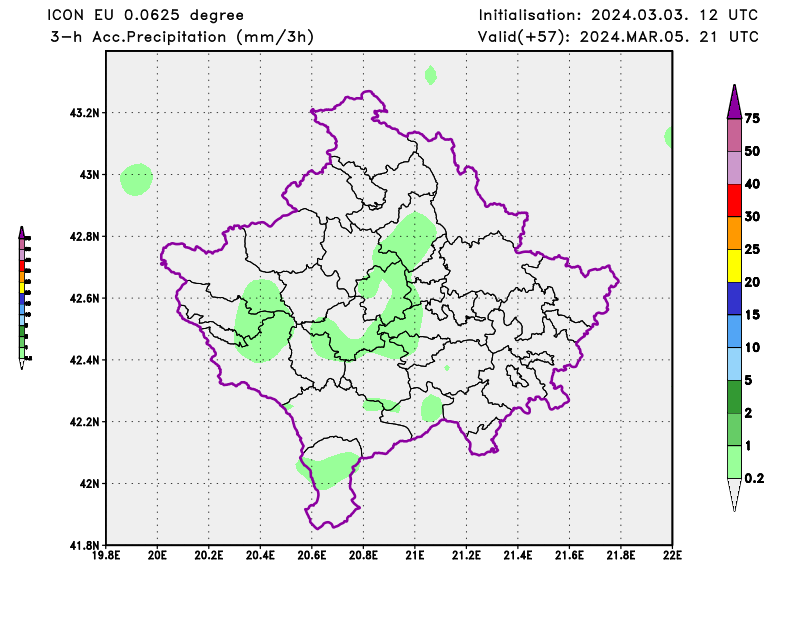Click the legend value "40"
Screen dimensions: 800x618
[x=752, y=184]
